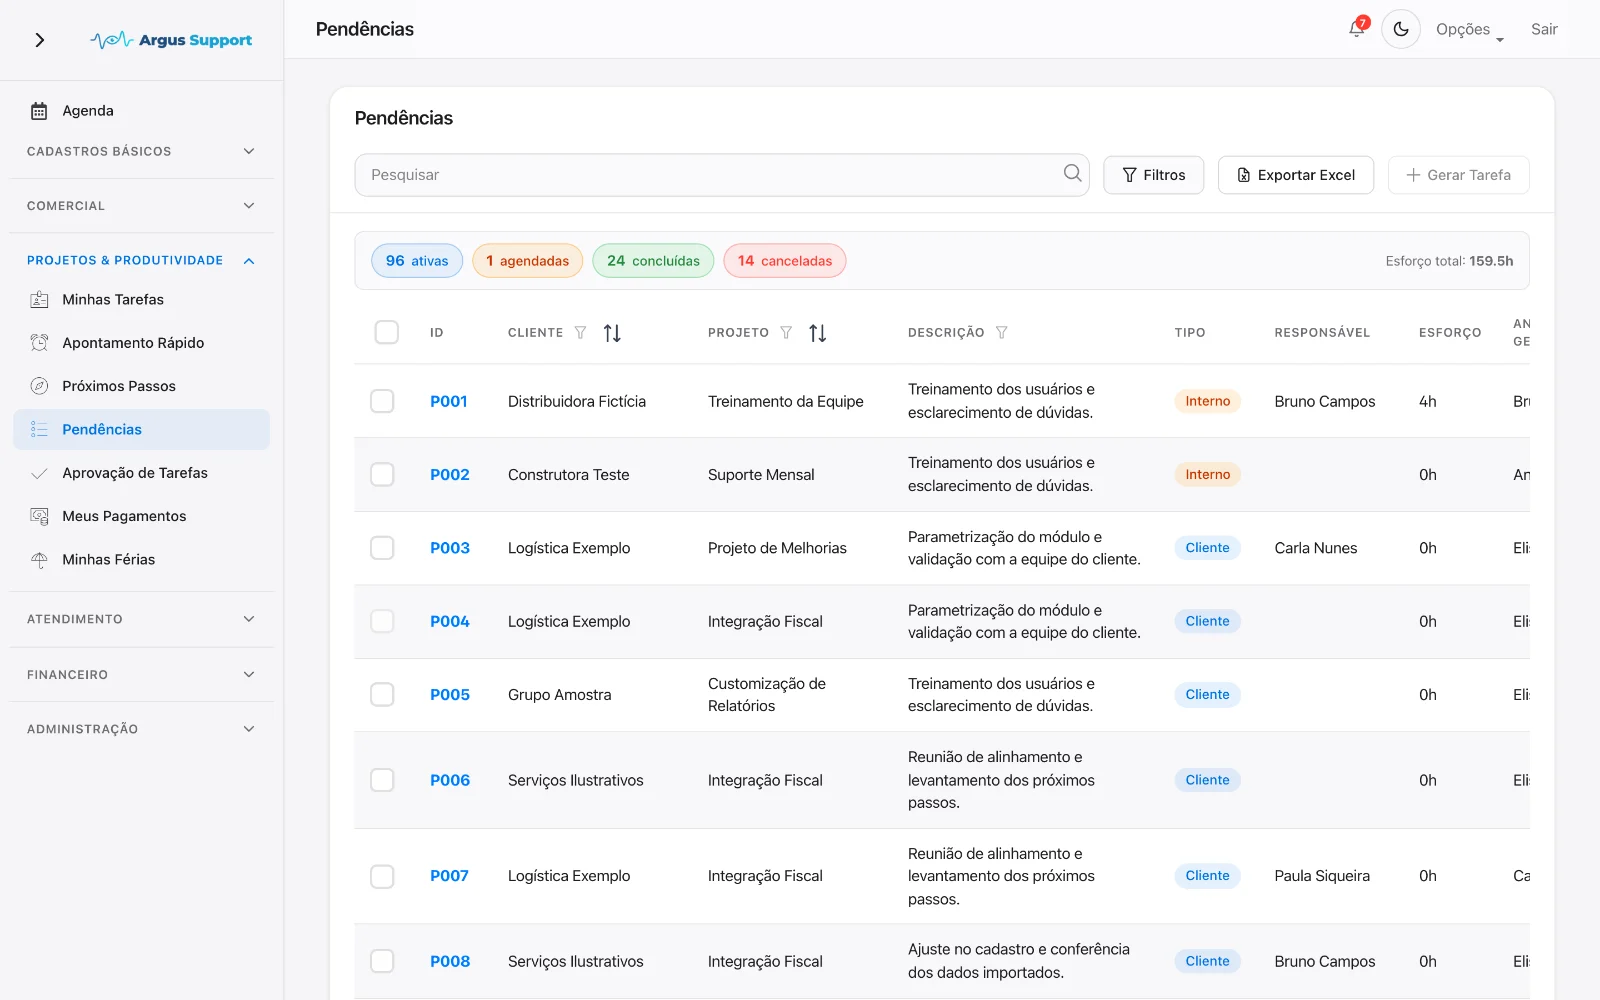Expand the sidebar with the arrow icon
The height and width of the screenshot is (1000, 1600).
tap(40, 40)
